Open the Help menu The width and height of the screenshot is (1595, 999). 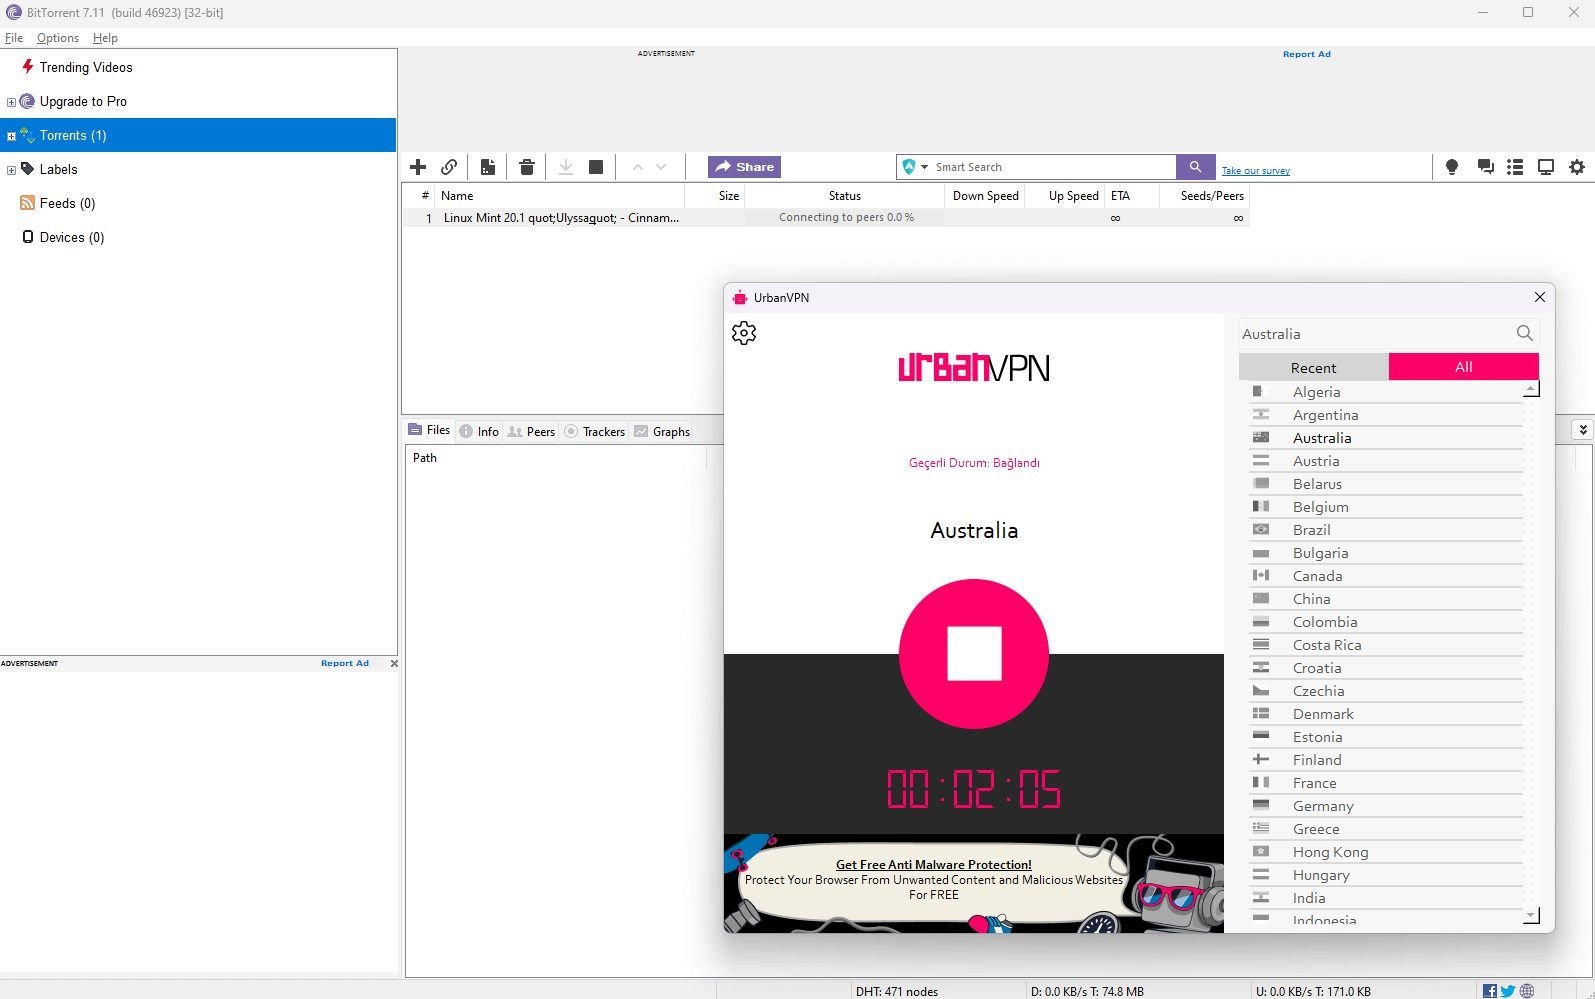click(105, 38)
